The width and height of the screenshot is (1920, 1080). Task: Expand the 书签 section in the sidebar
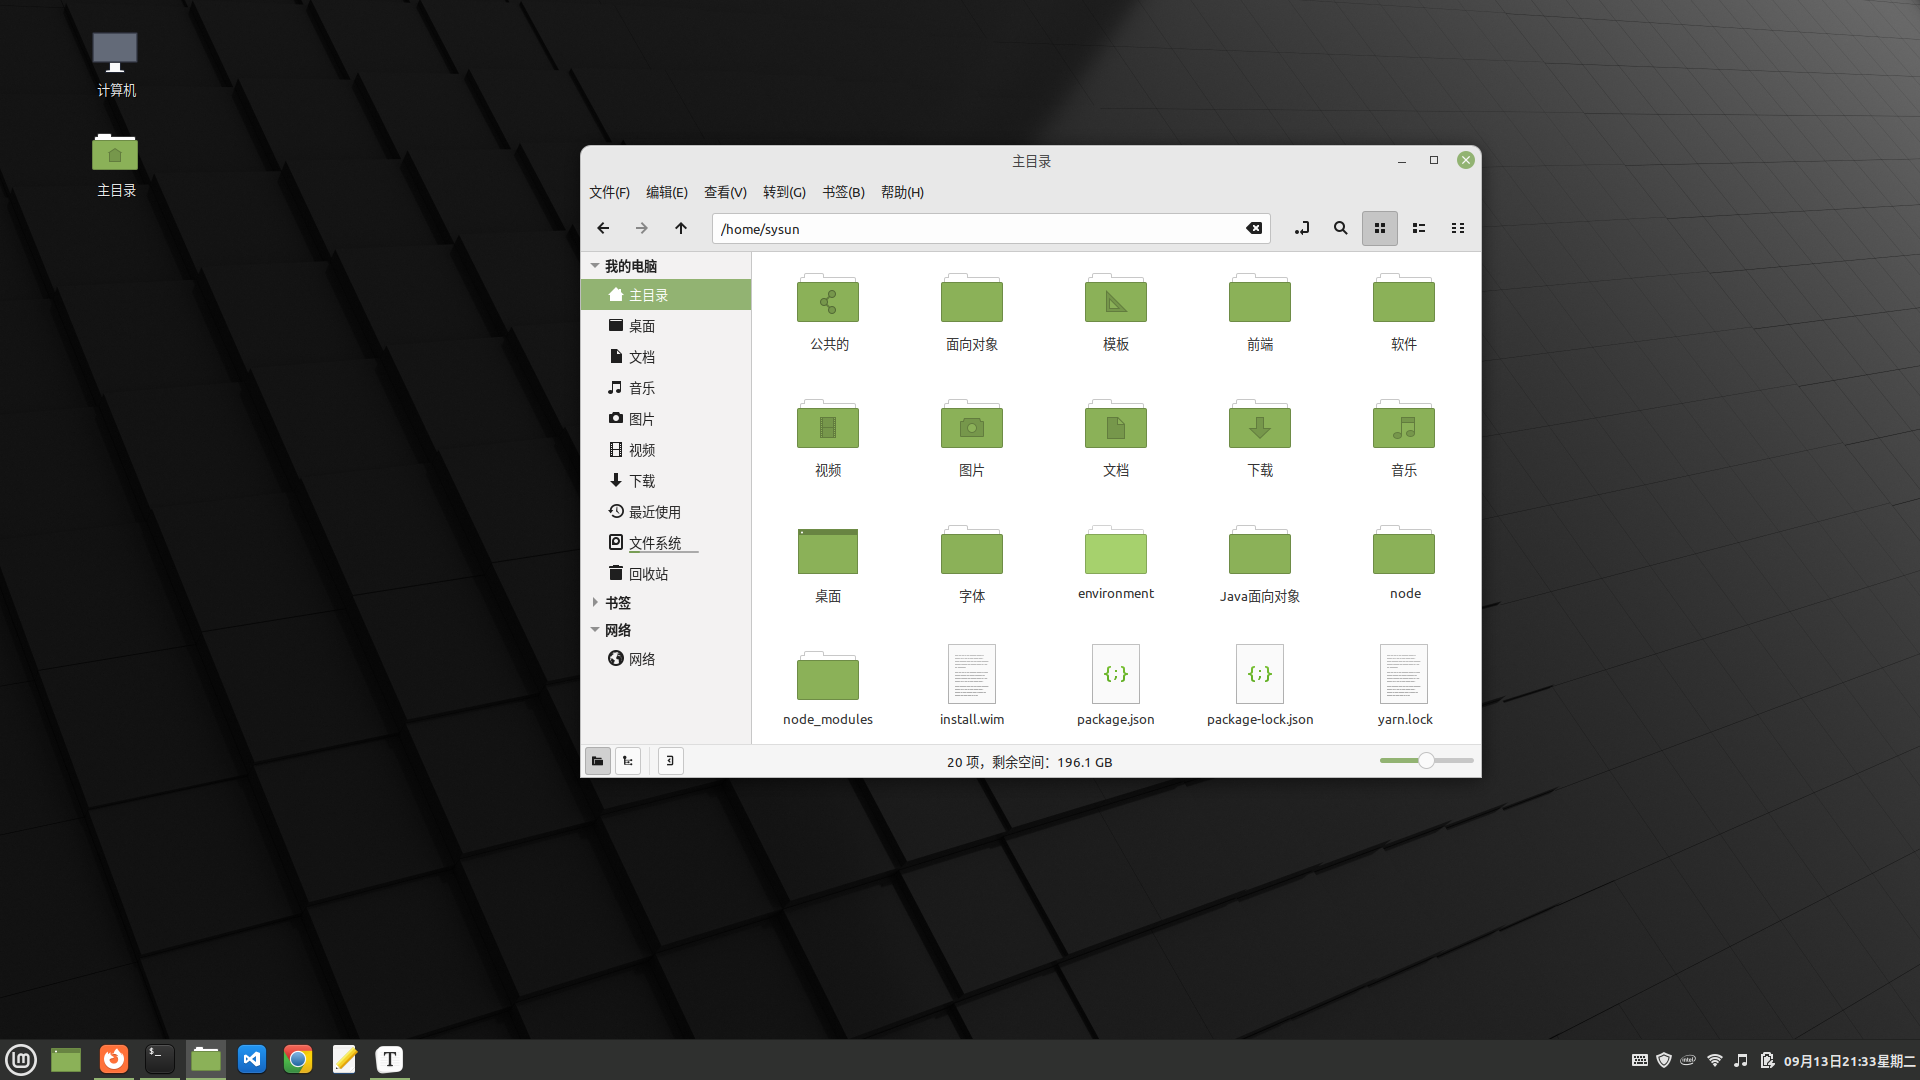[595, 602]
